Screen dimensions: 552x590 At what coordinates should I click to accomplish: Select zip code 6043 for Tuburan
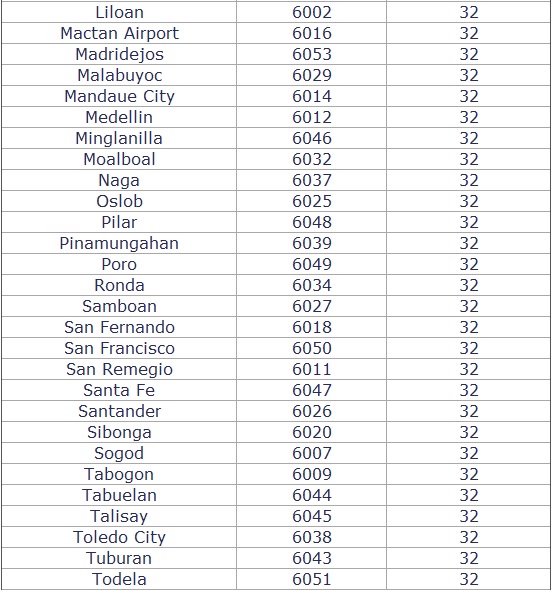pyautogui.click(x=312, y=558)
